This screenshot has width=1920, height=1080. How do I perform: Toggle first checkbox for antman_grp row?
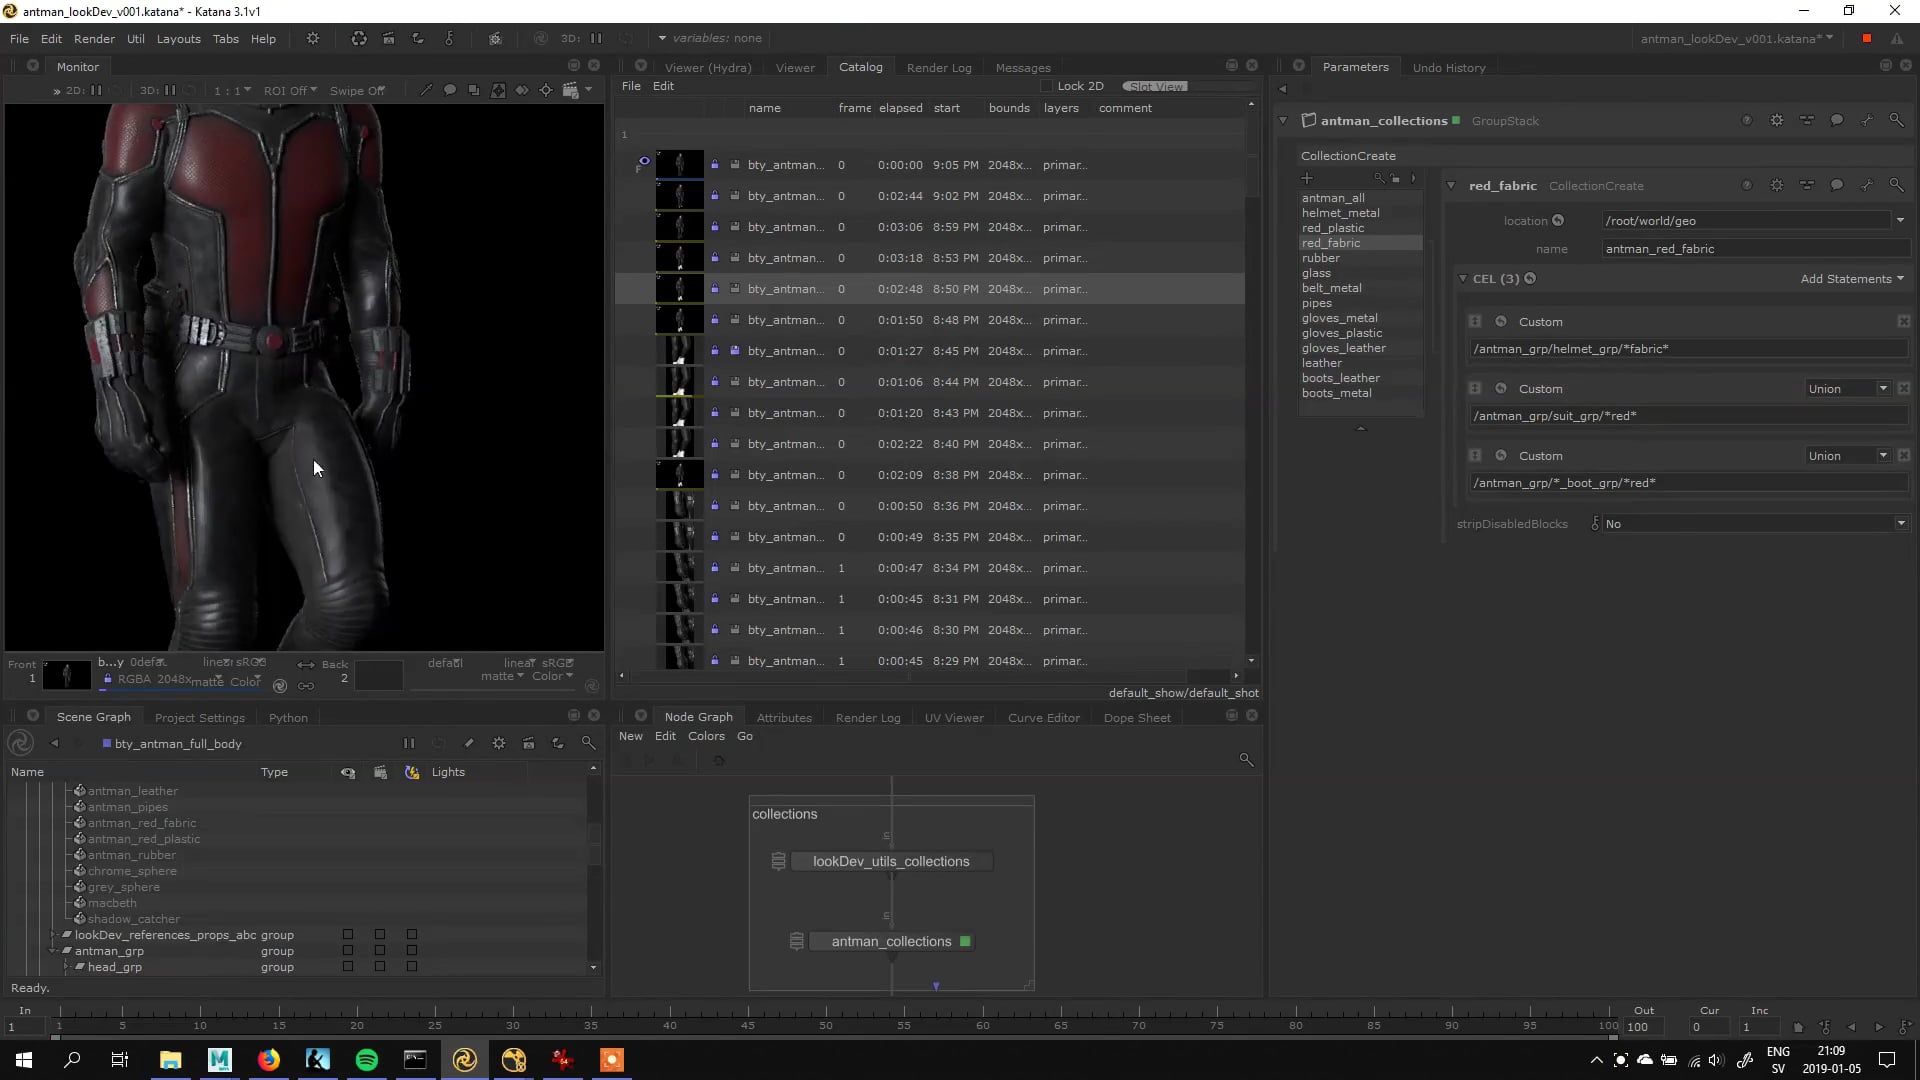348,951
